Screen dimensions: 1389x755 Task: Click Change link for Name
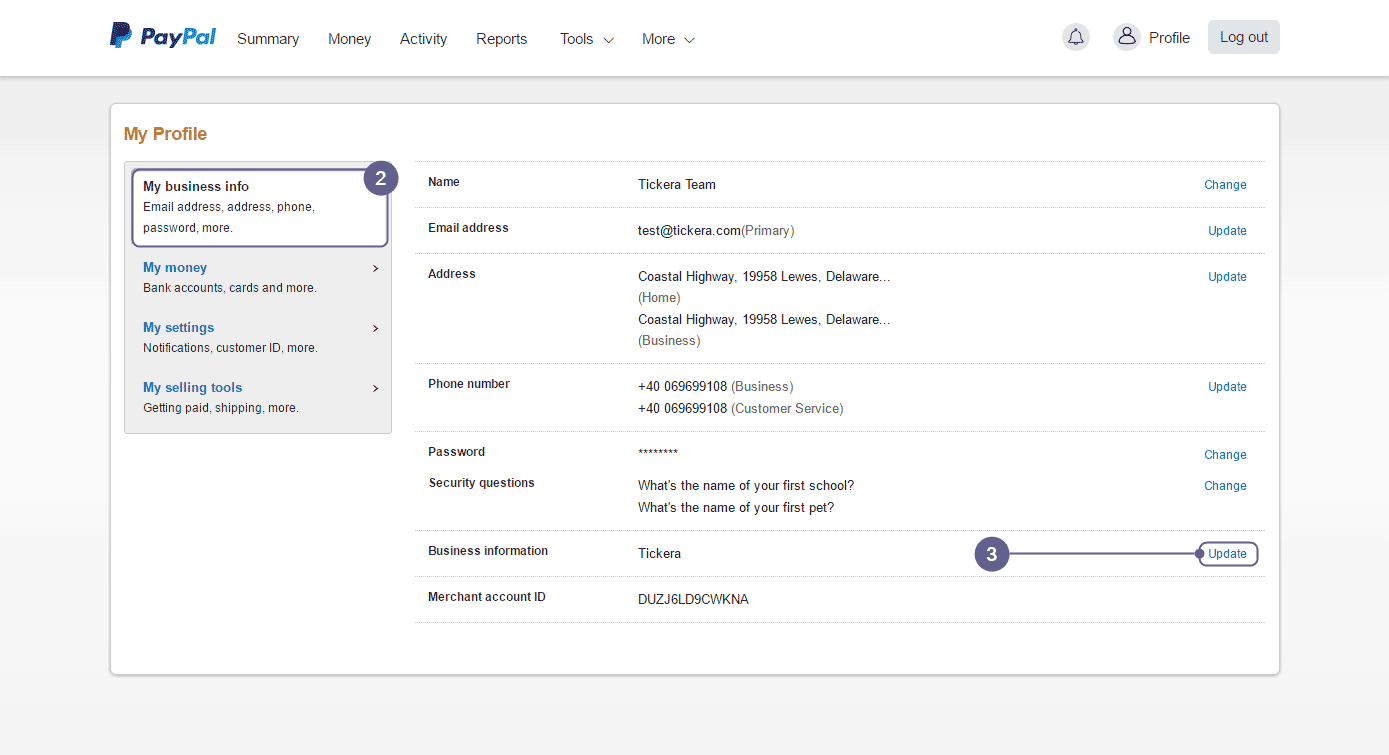(1225, 185)
